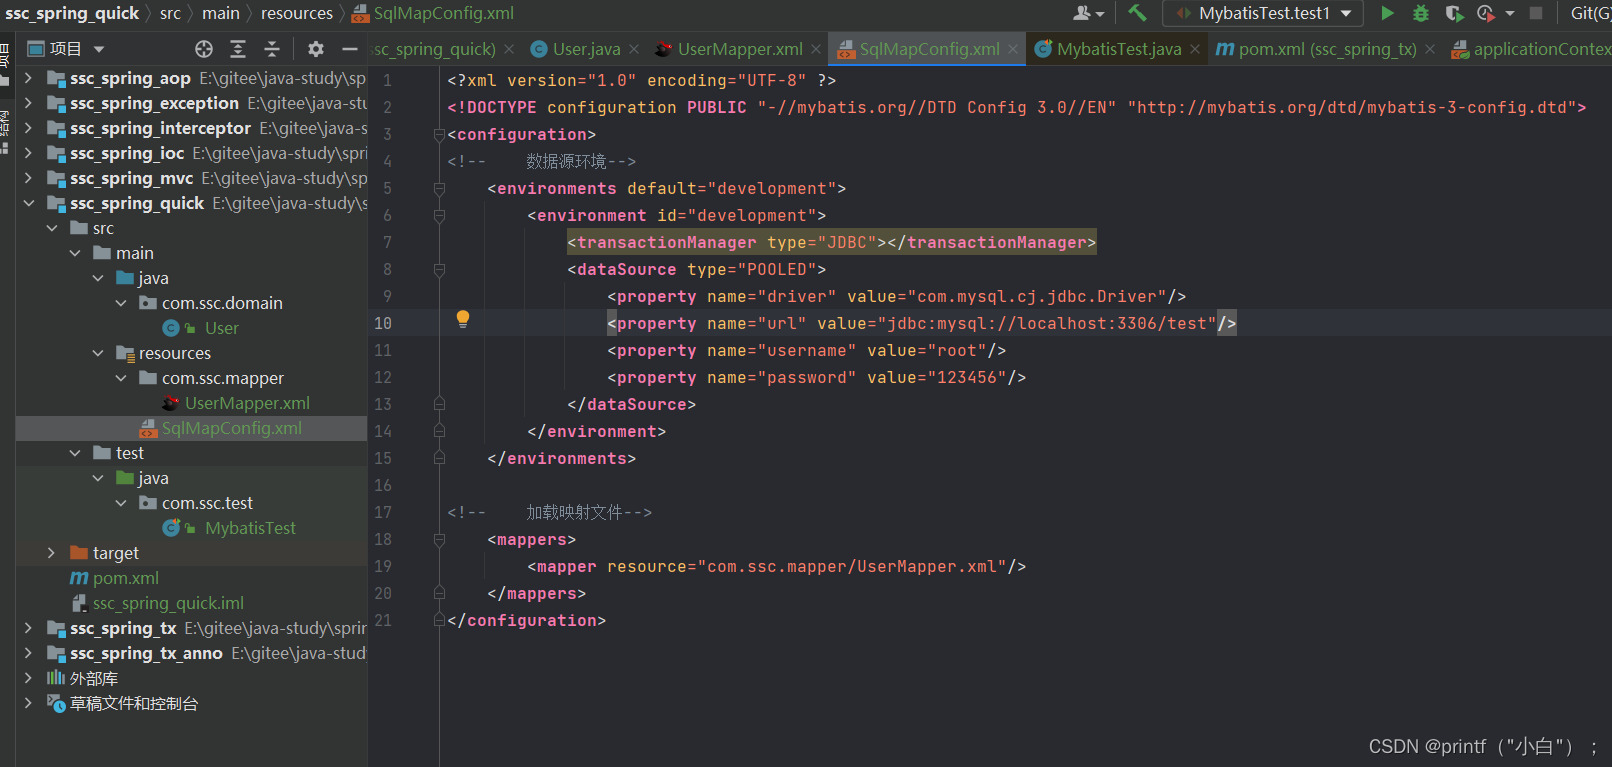Click the yellow lightbulb intention icon
The width and height of the screenshot is (1612, 767).
(463, 319)
